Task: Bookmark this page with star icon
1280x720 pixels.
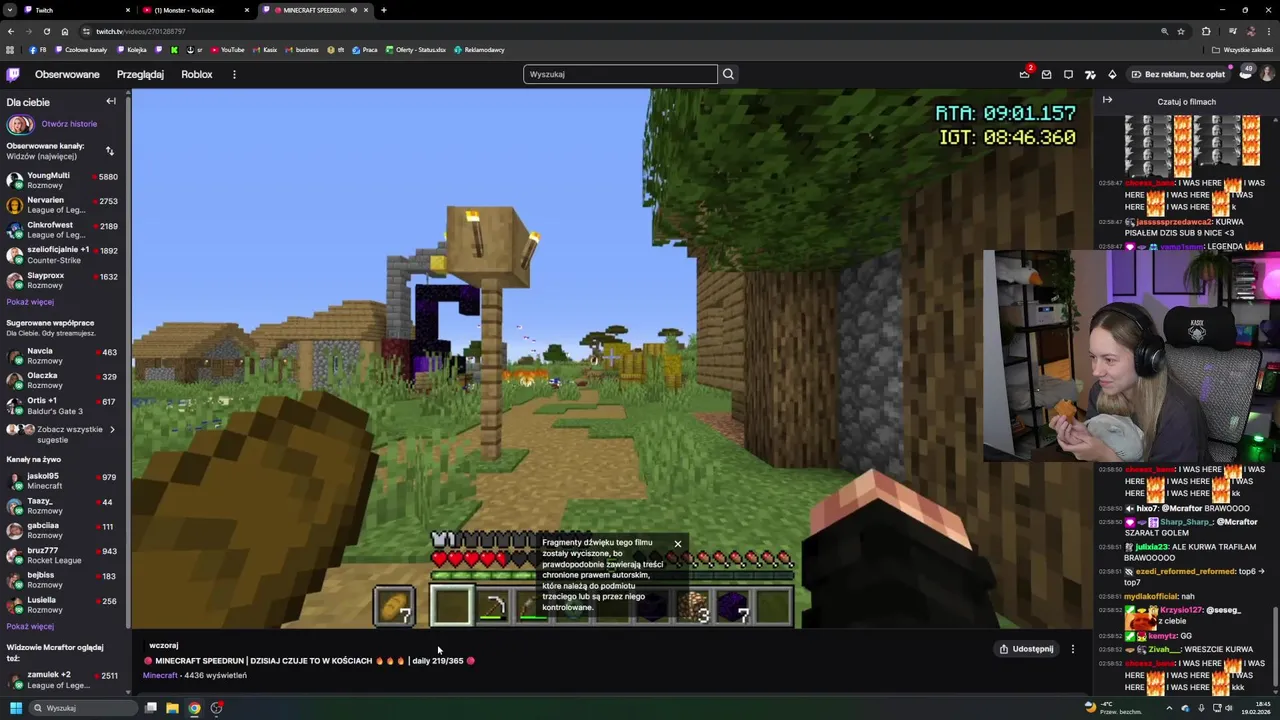Action: pos(1181,31)
